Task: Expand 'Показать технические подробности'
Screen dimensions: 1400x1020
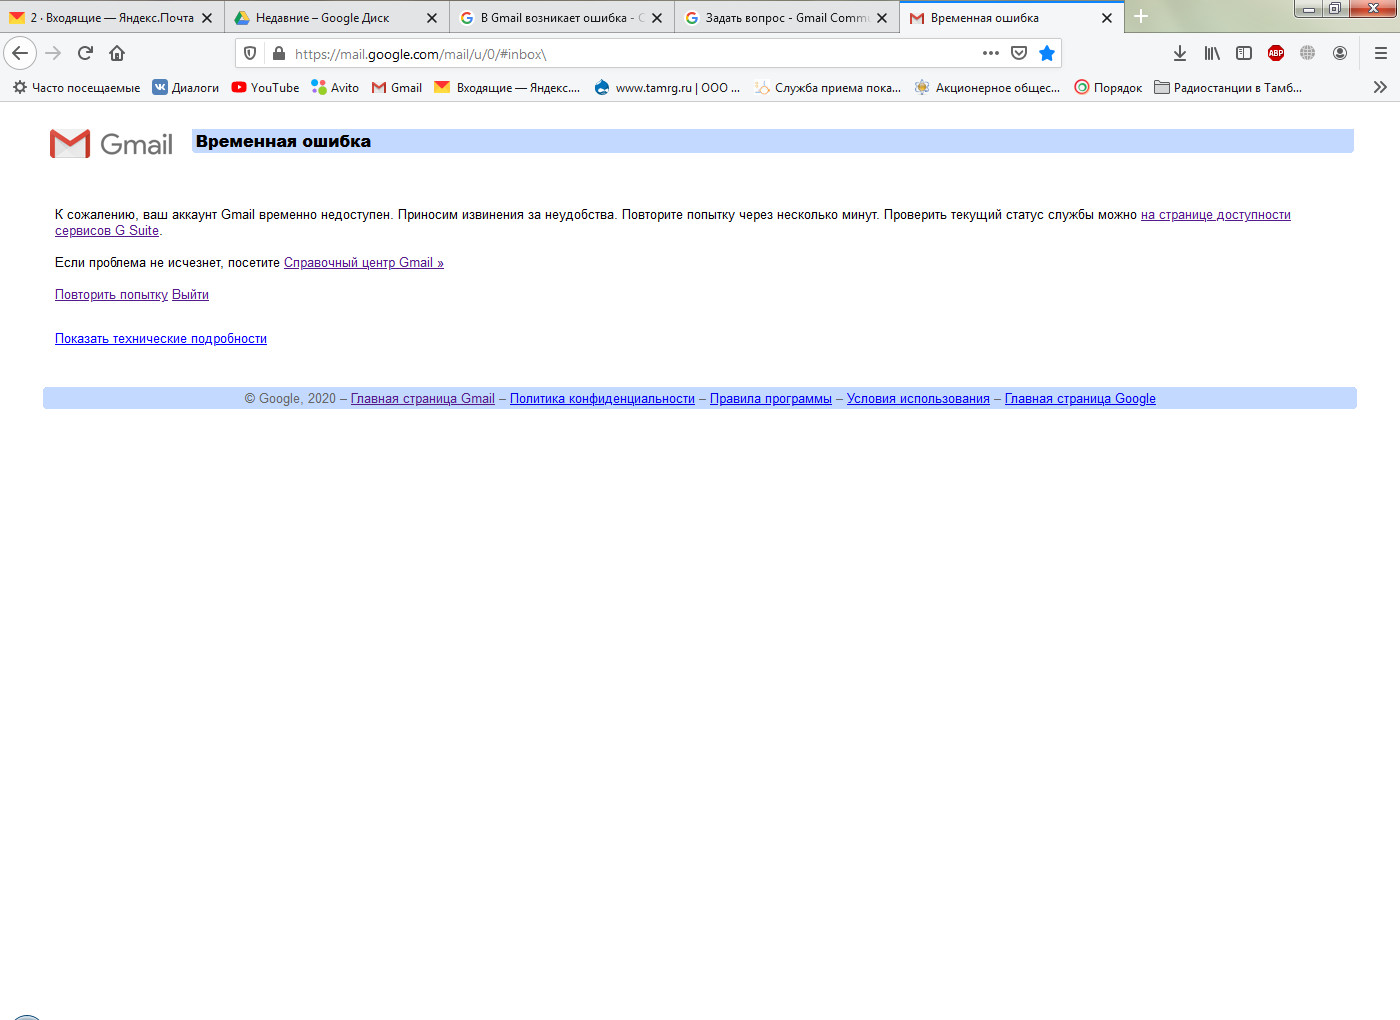Action: [161, 339]
